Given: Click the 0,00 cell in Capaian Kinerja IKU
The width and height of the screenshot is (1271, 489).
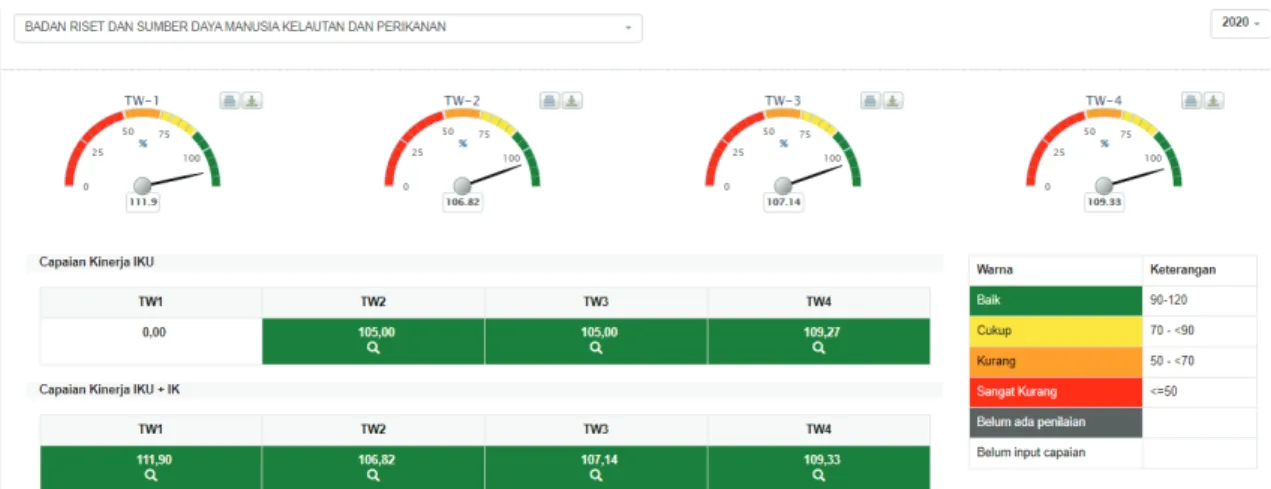Looking at the screenshot, I should (151, 341).
